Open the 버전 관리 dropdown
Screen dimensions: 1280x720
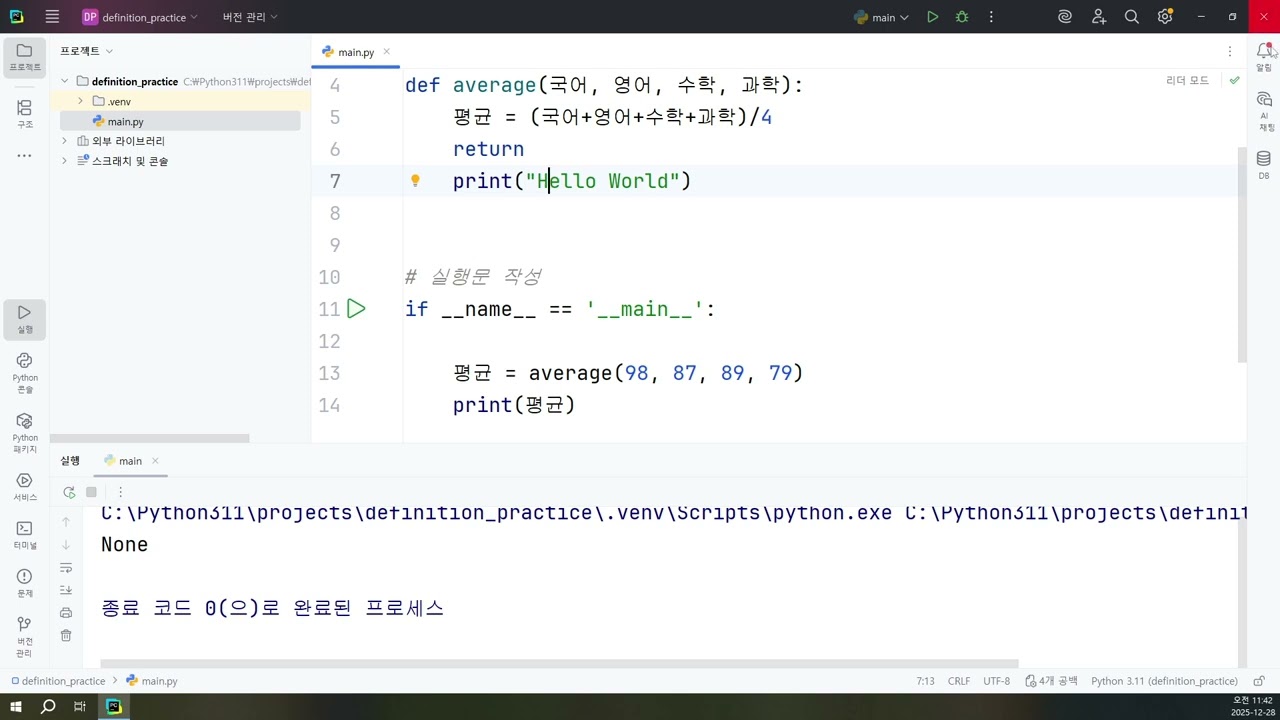(x=250, y=17)
